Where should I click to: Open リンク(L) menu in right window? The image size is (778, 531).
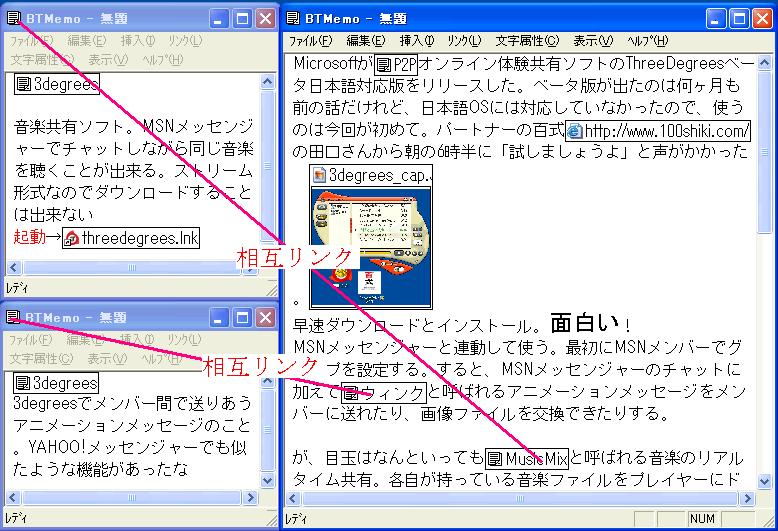pos(464,41)
